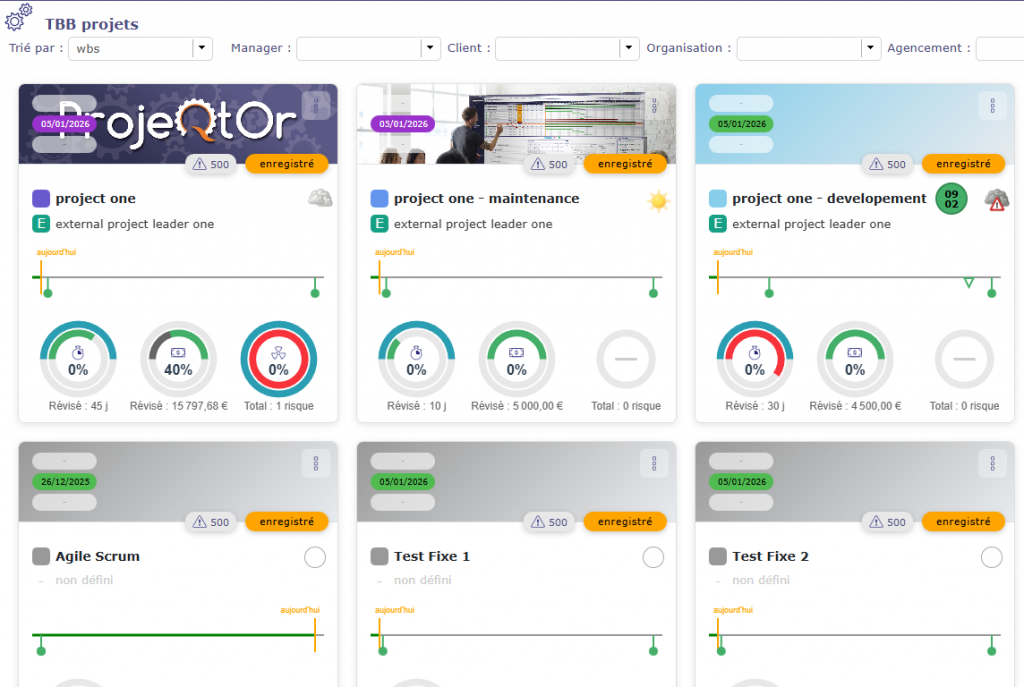Toggle the status circle on Test Fixe 1

(651, 557)
